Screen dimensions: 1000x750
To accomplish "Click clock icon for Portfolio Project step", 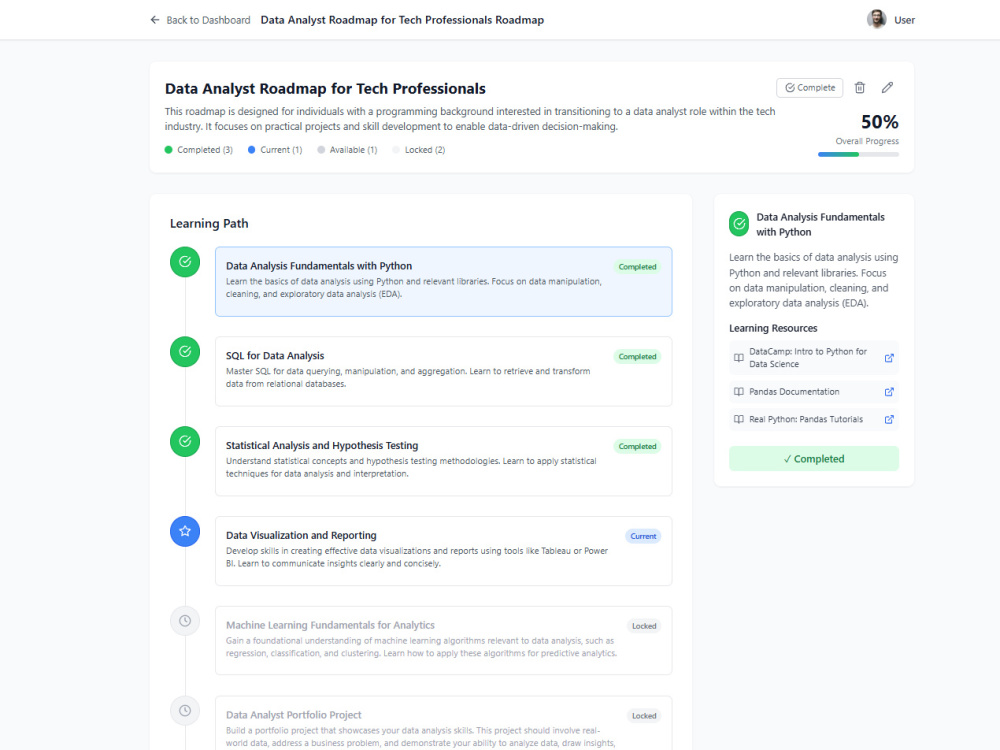I will click(x=185, y=710).
